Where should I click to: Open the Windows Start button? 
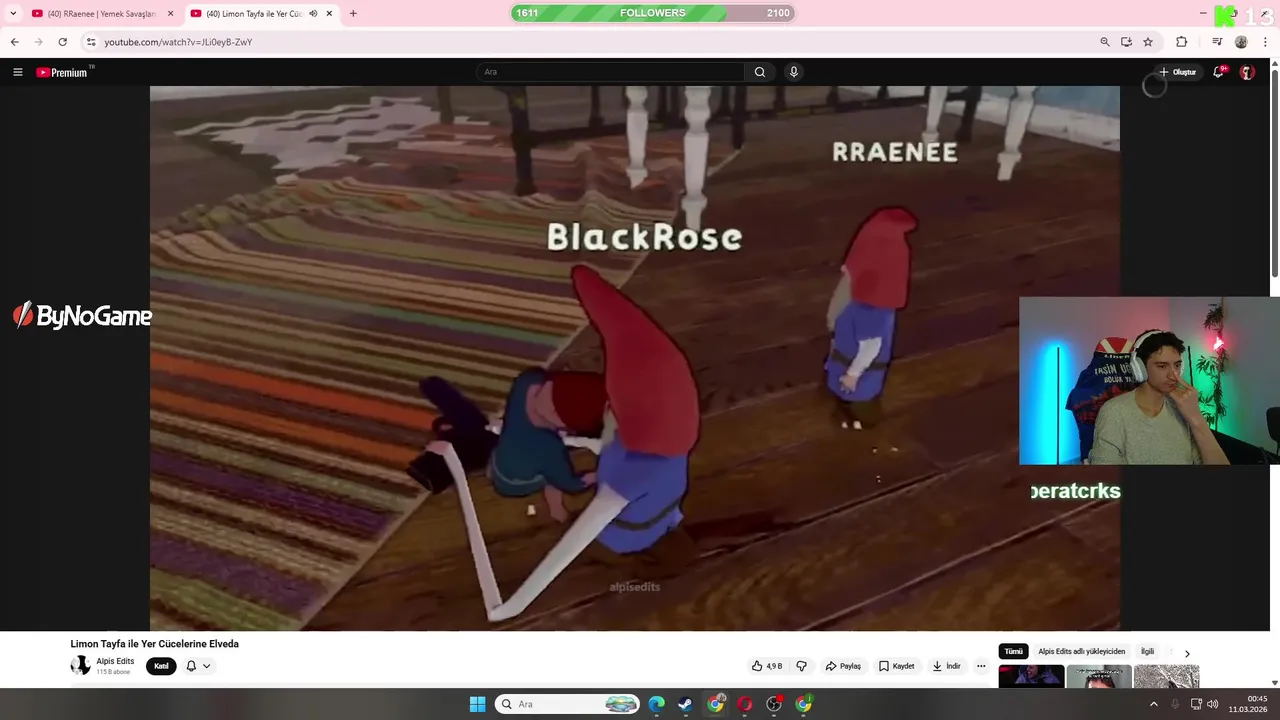click(x=478, y=704)
